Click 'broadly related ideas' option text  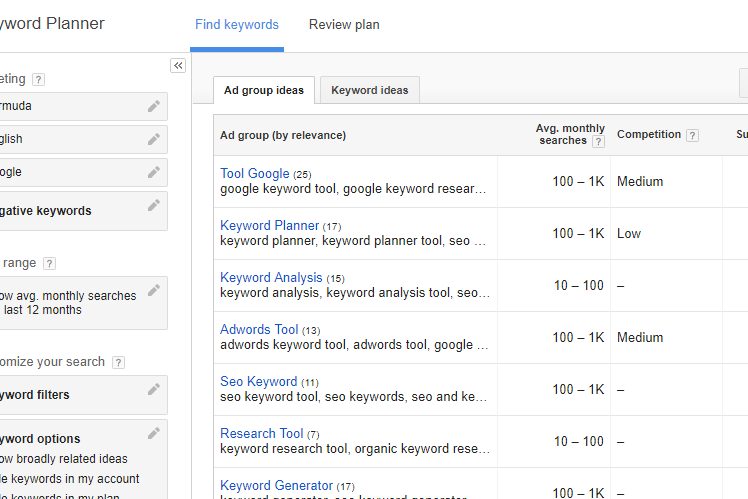(x=72, y=459)
